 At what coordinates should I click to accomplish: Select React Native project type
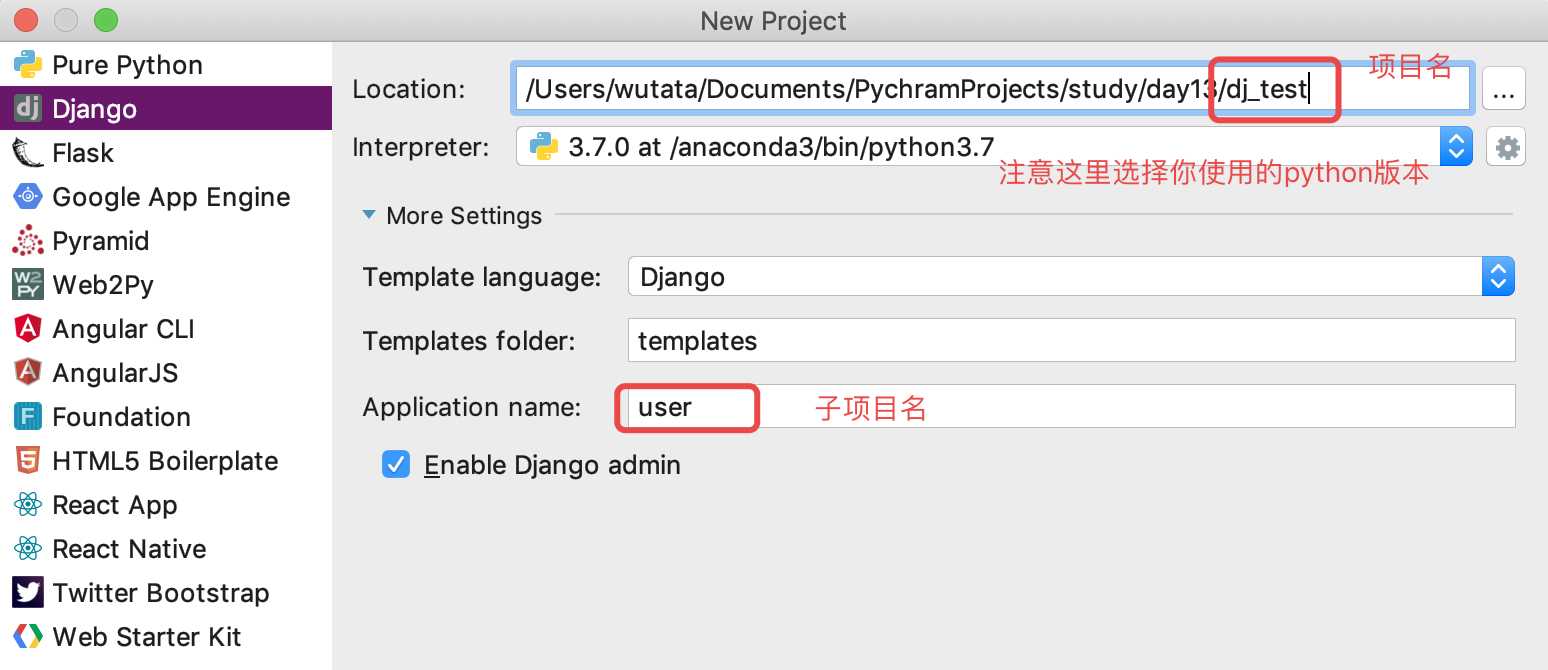(129, 549)
